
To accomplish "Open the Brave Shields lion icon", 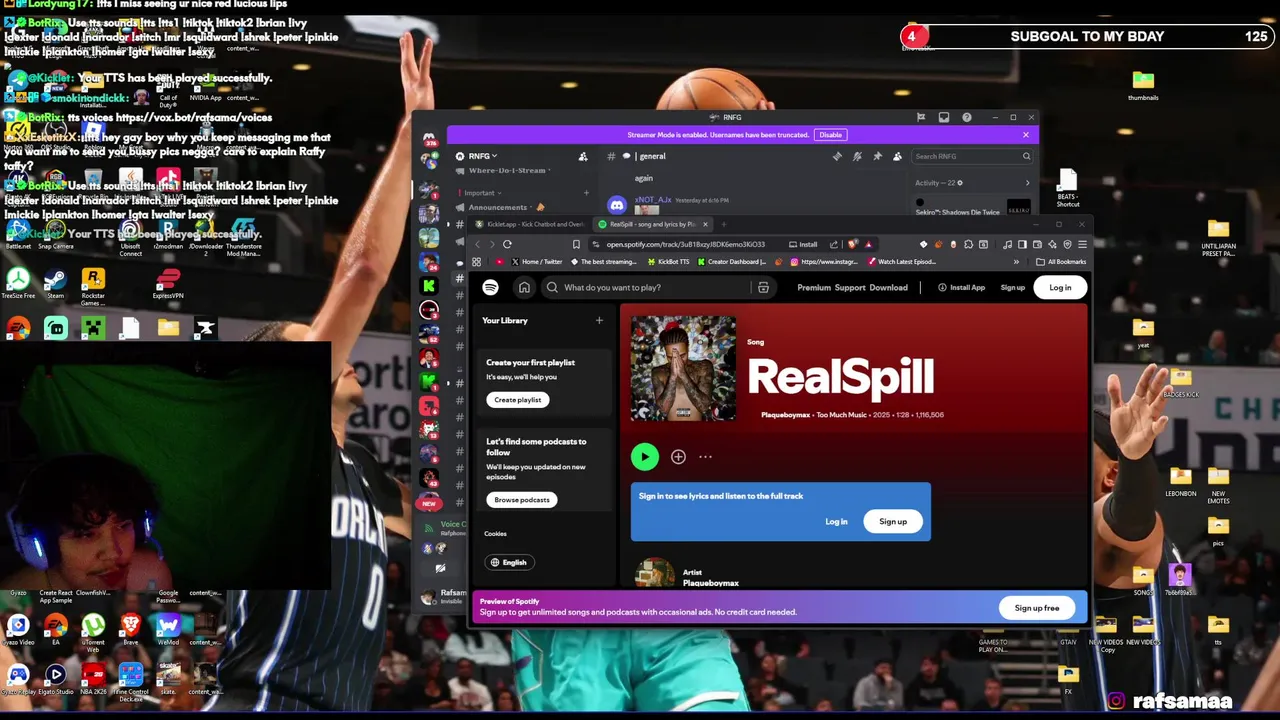I will (852, 245).
